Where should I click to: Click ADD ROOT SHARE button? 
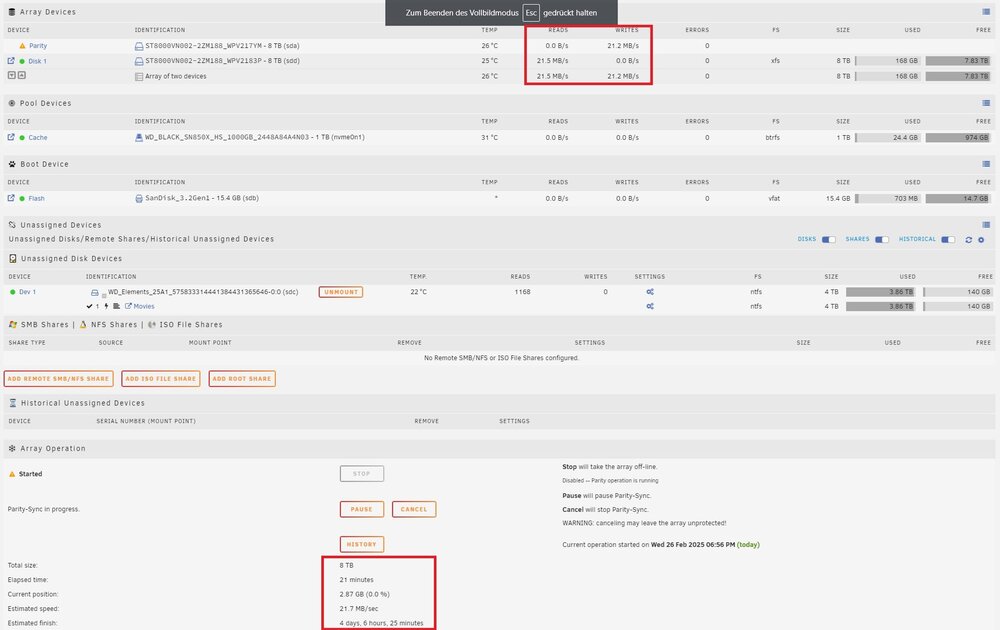242,379
